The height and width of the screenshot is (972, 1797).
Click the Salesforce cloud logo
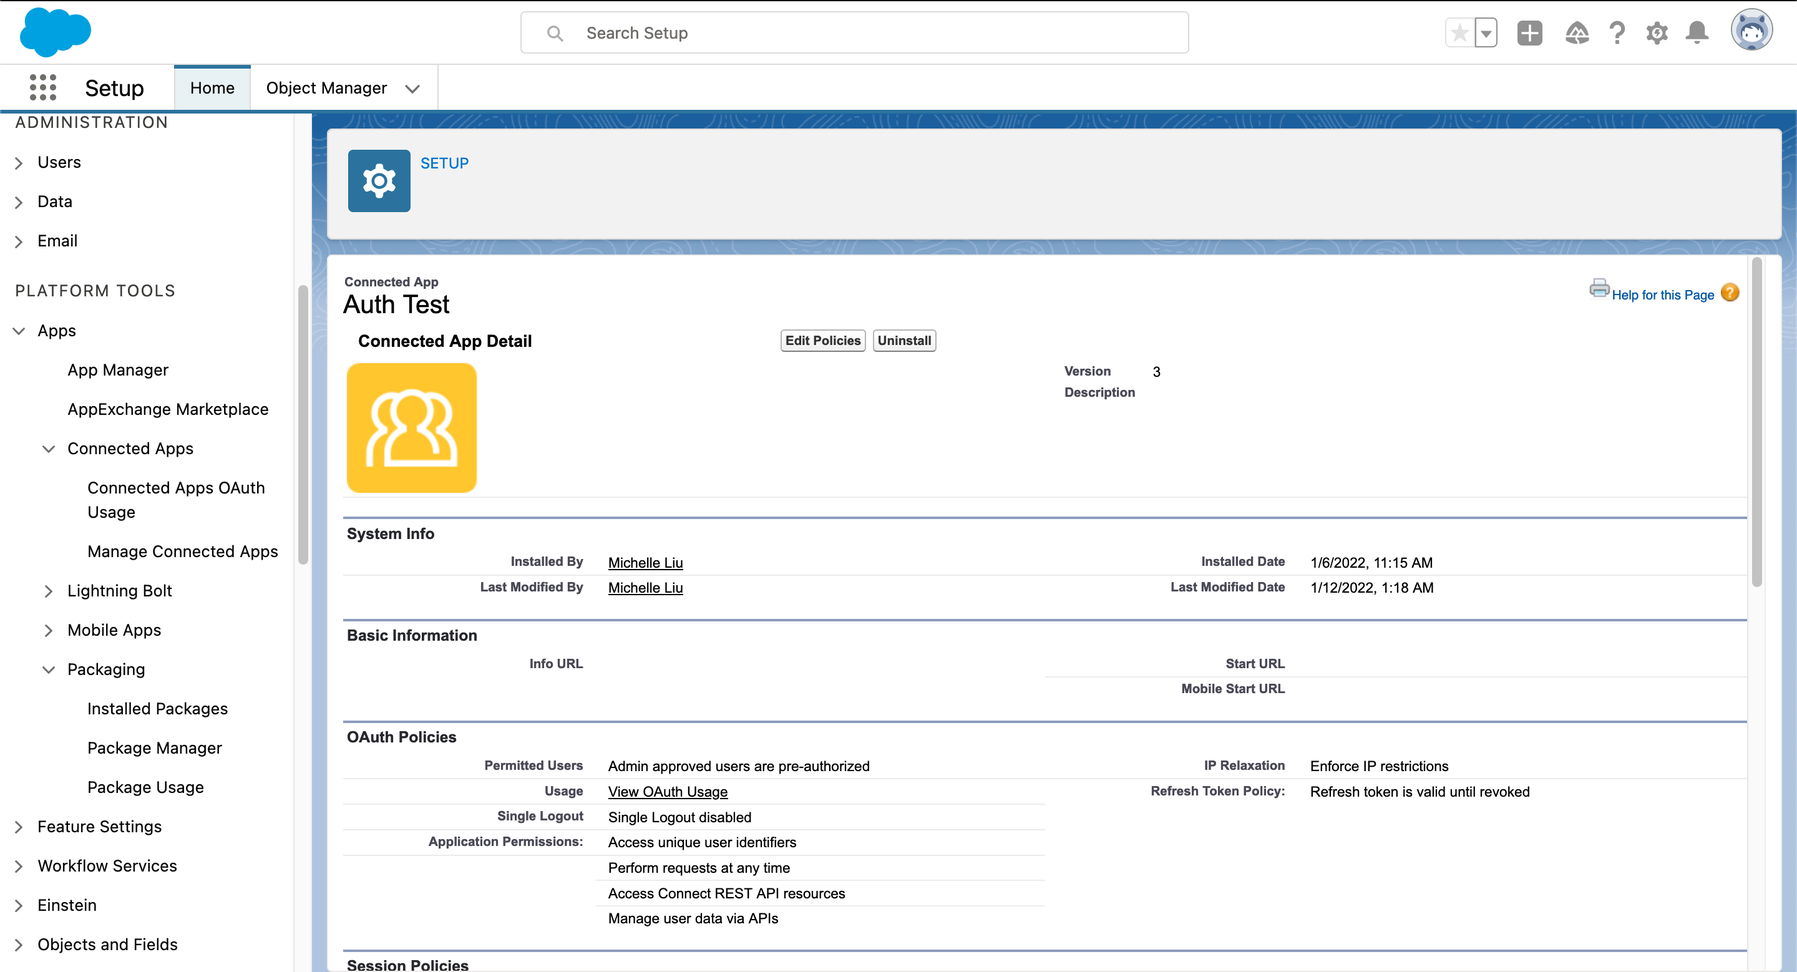click(x=55, y=32)
